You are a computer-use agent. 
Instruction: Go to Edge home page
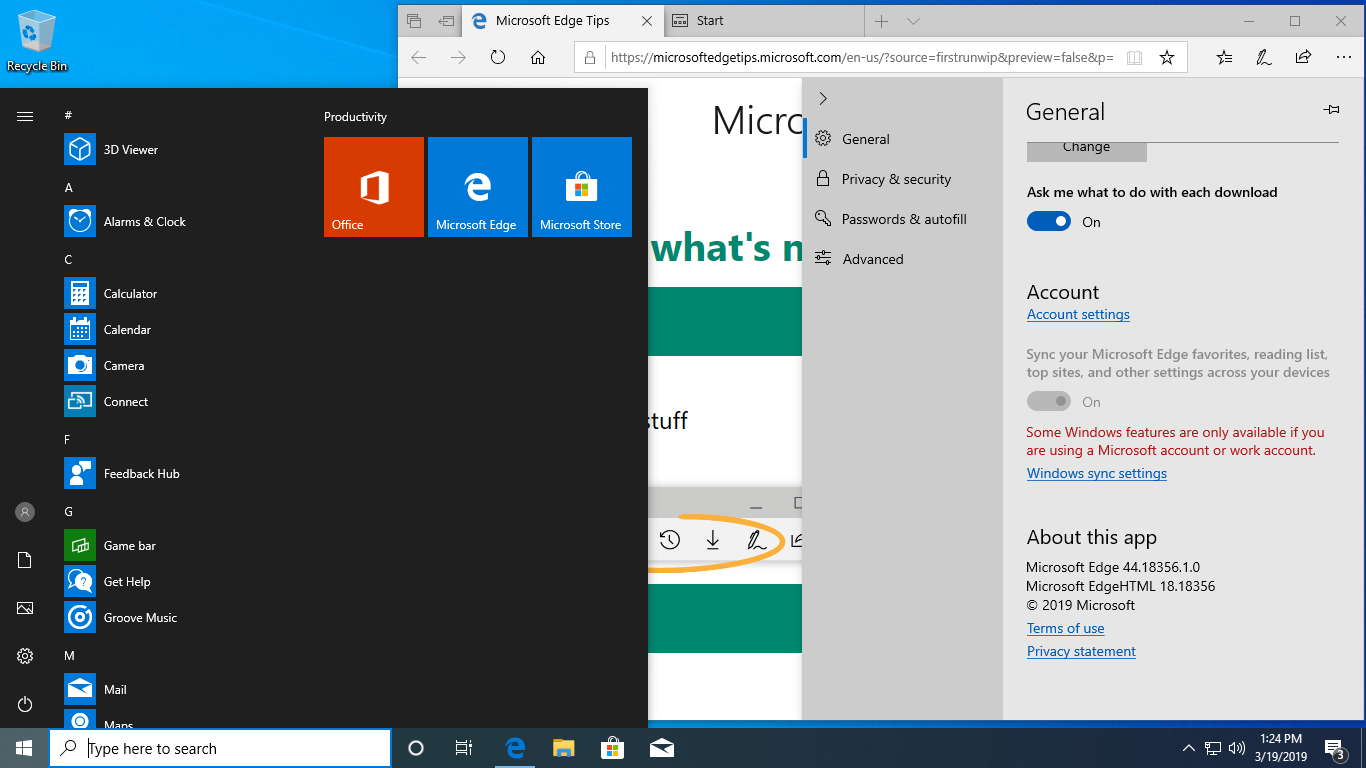click(x=538, y=58)
